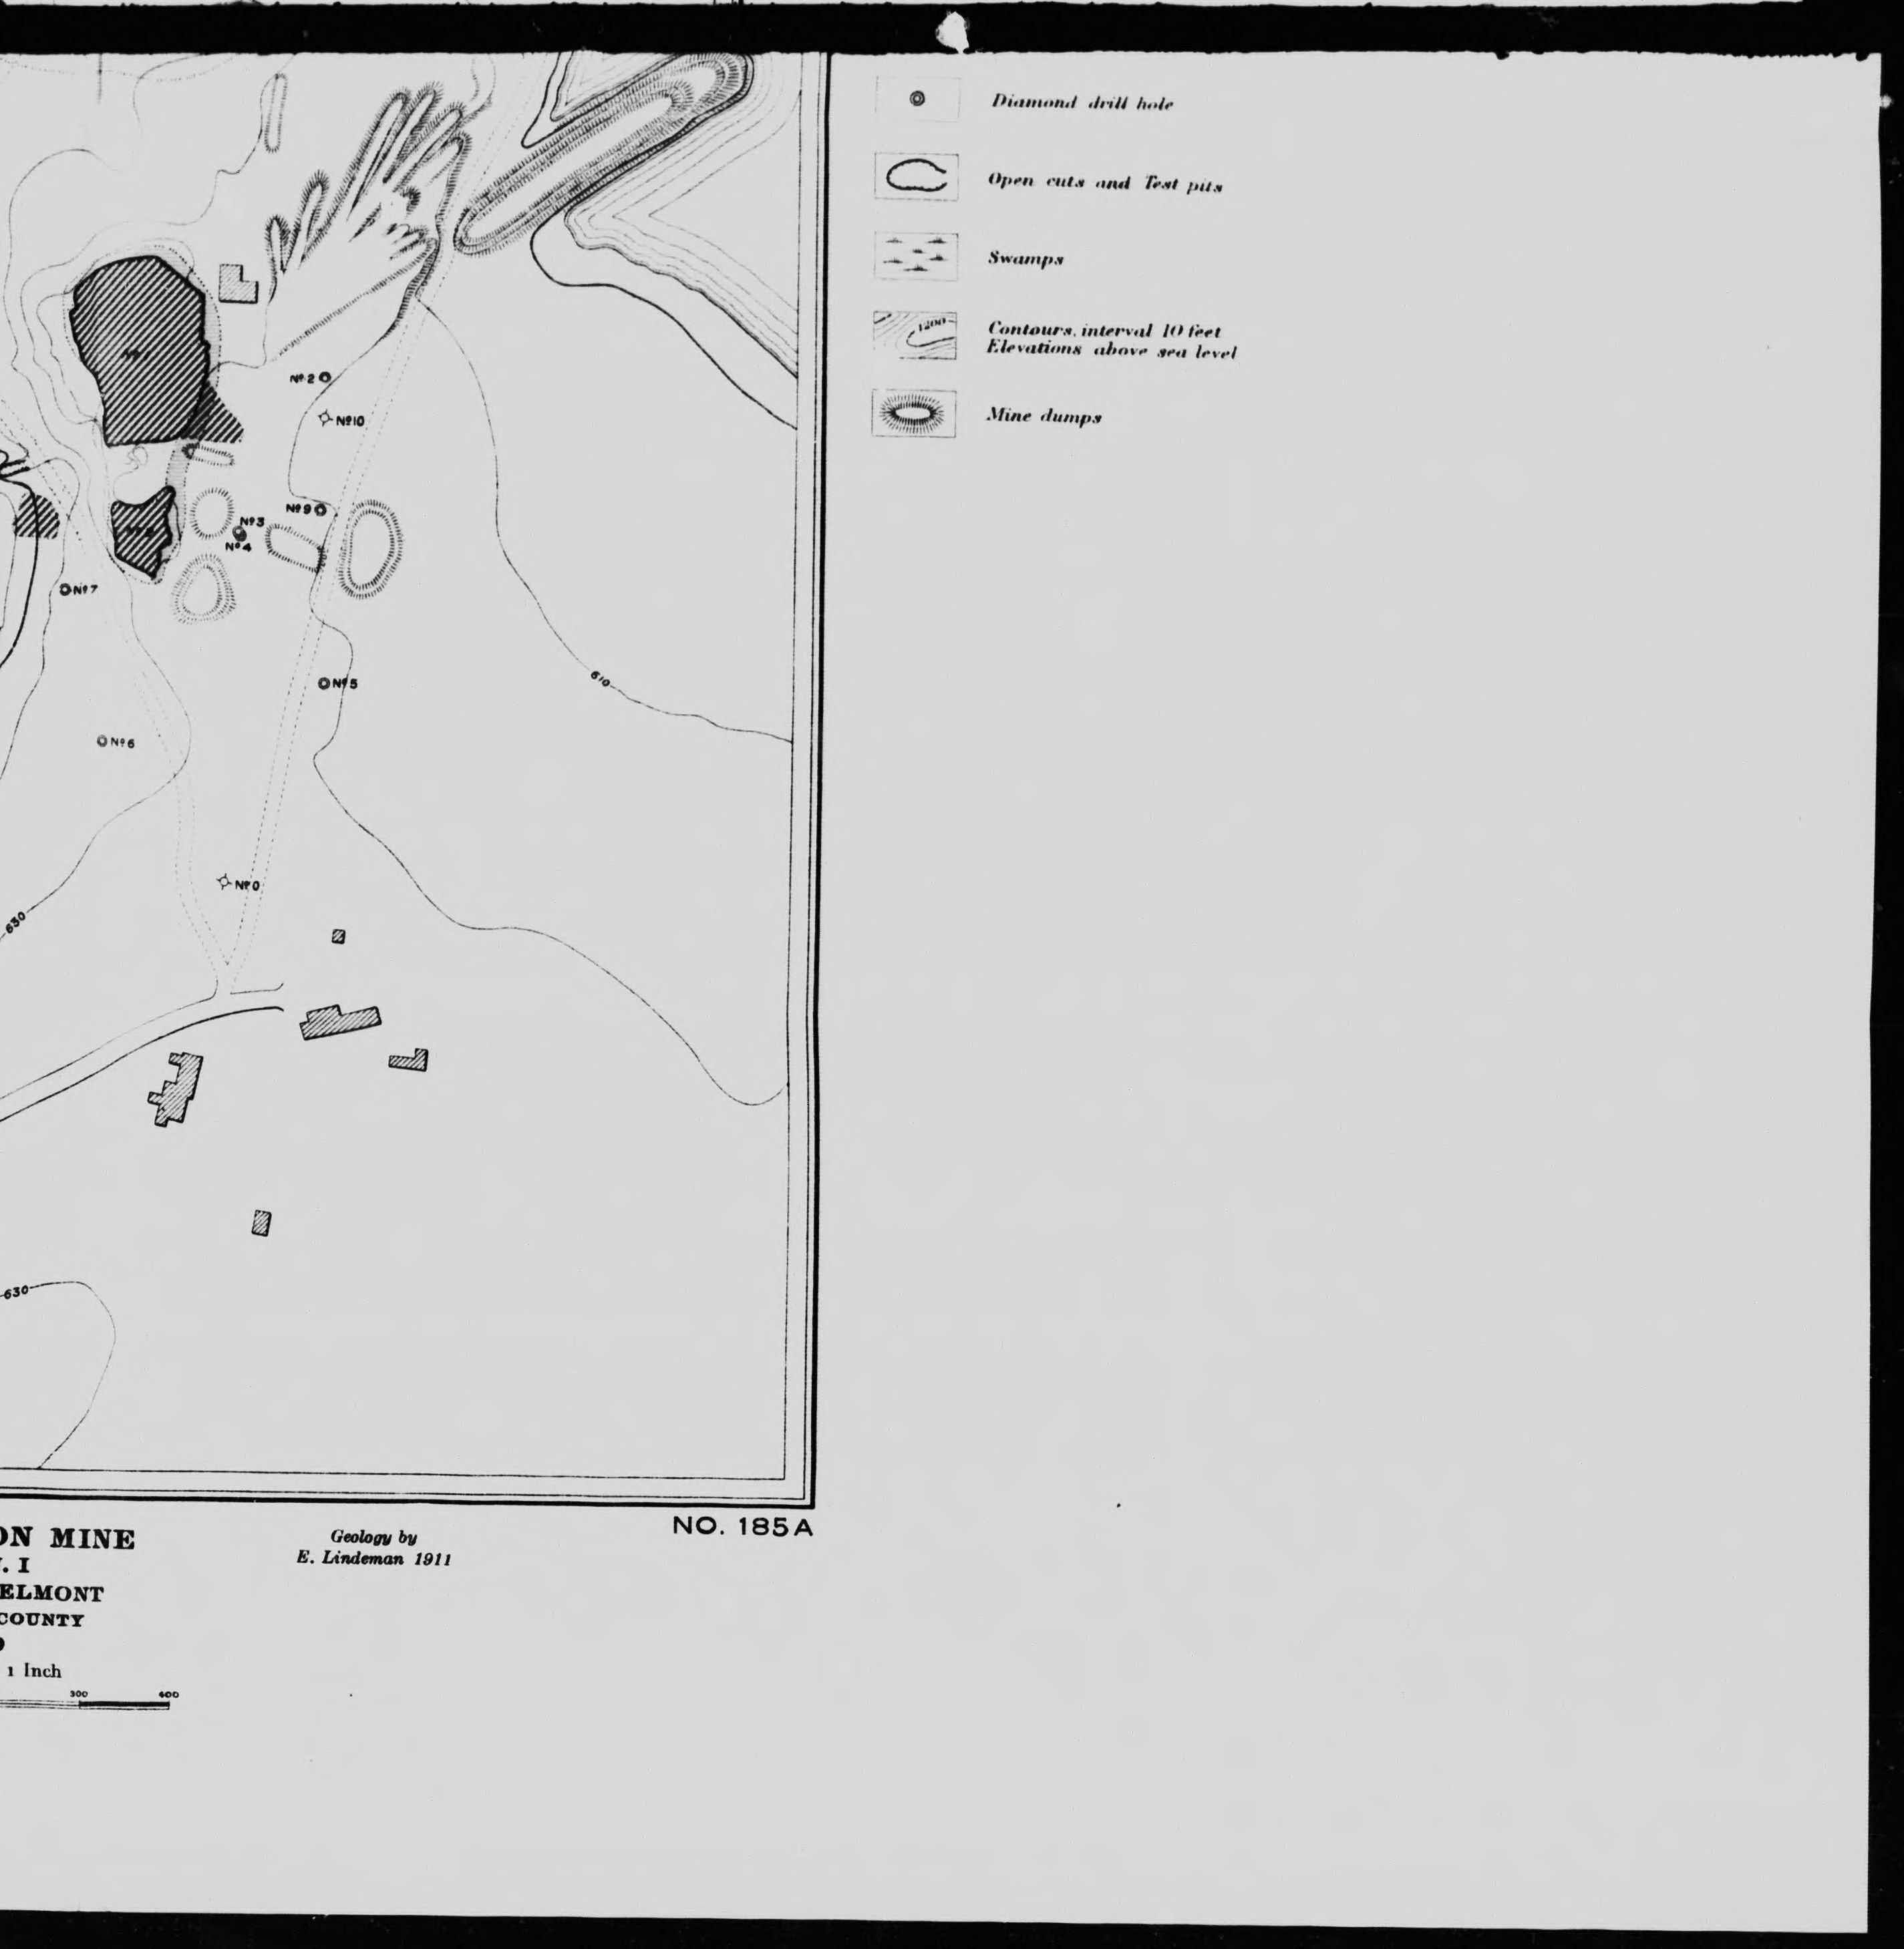Click drill hole No. 10 star marker

pos(325,419)
